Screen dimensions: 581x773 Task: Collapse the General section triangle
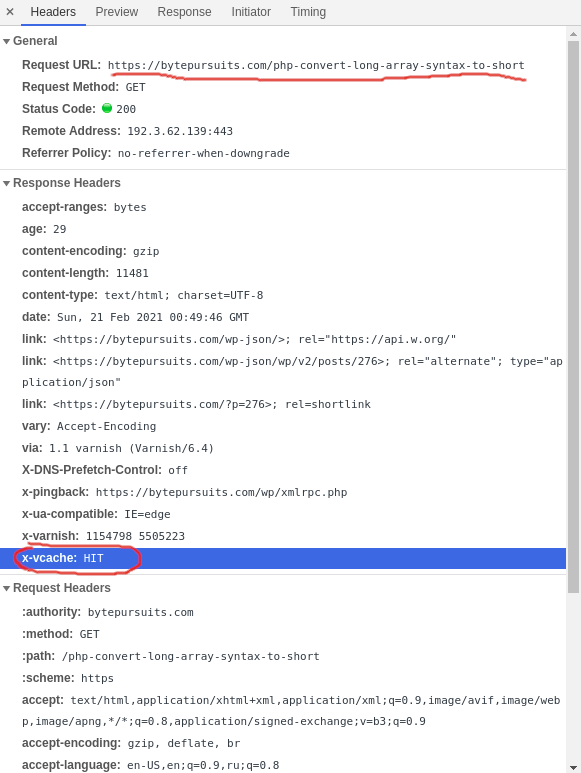(x=6, y=41)
